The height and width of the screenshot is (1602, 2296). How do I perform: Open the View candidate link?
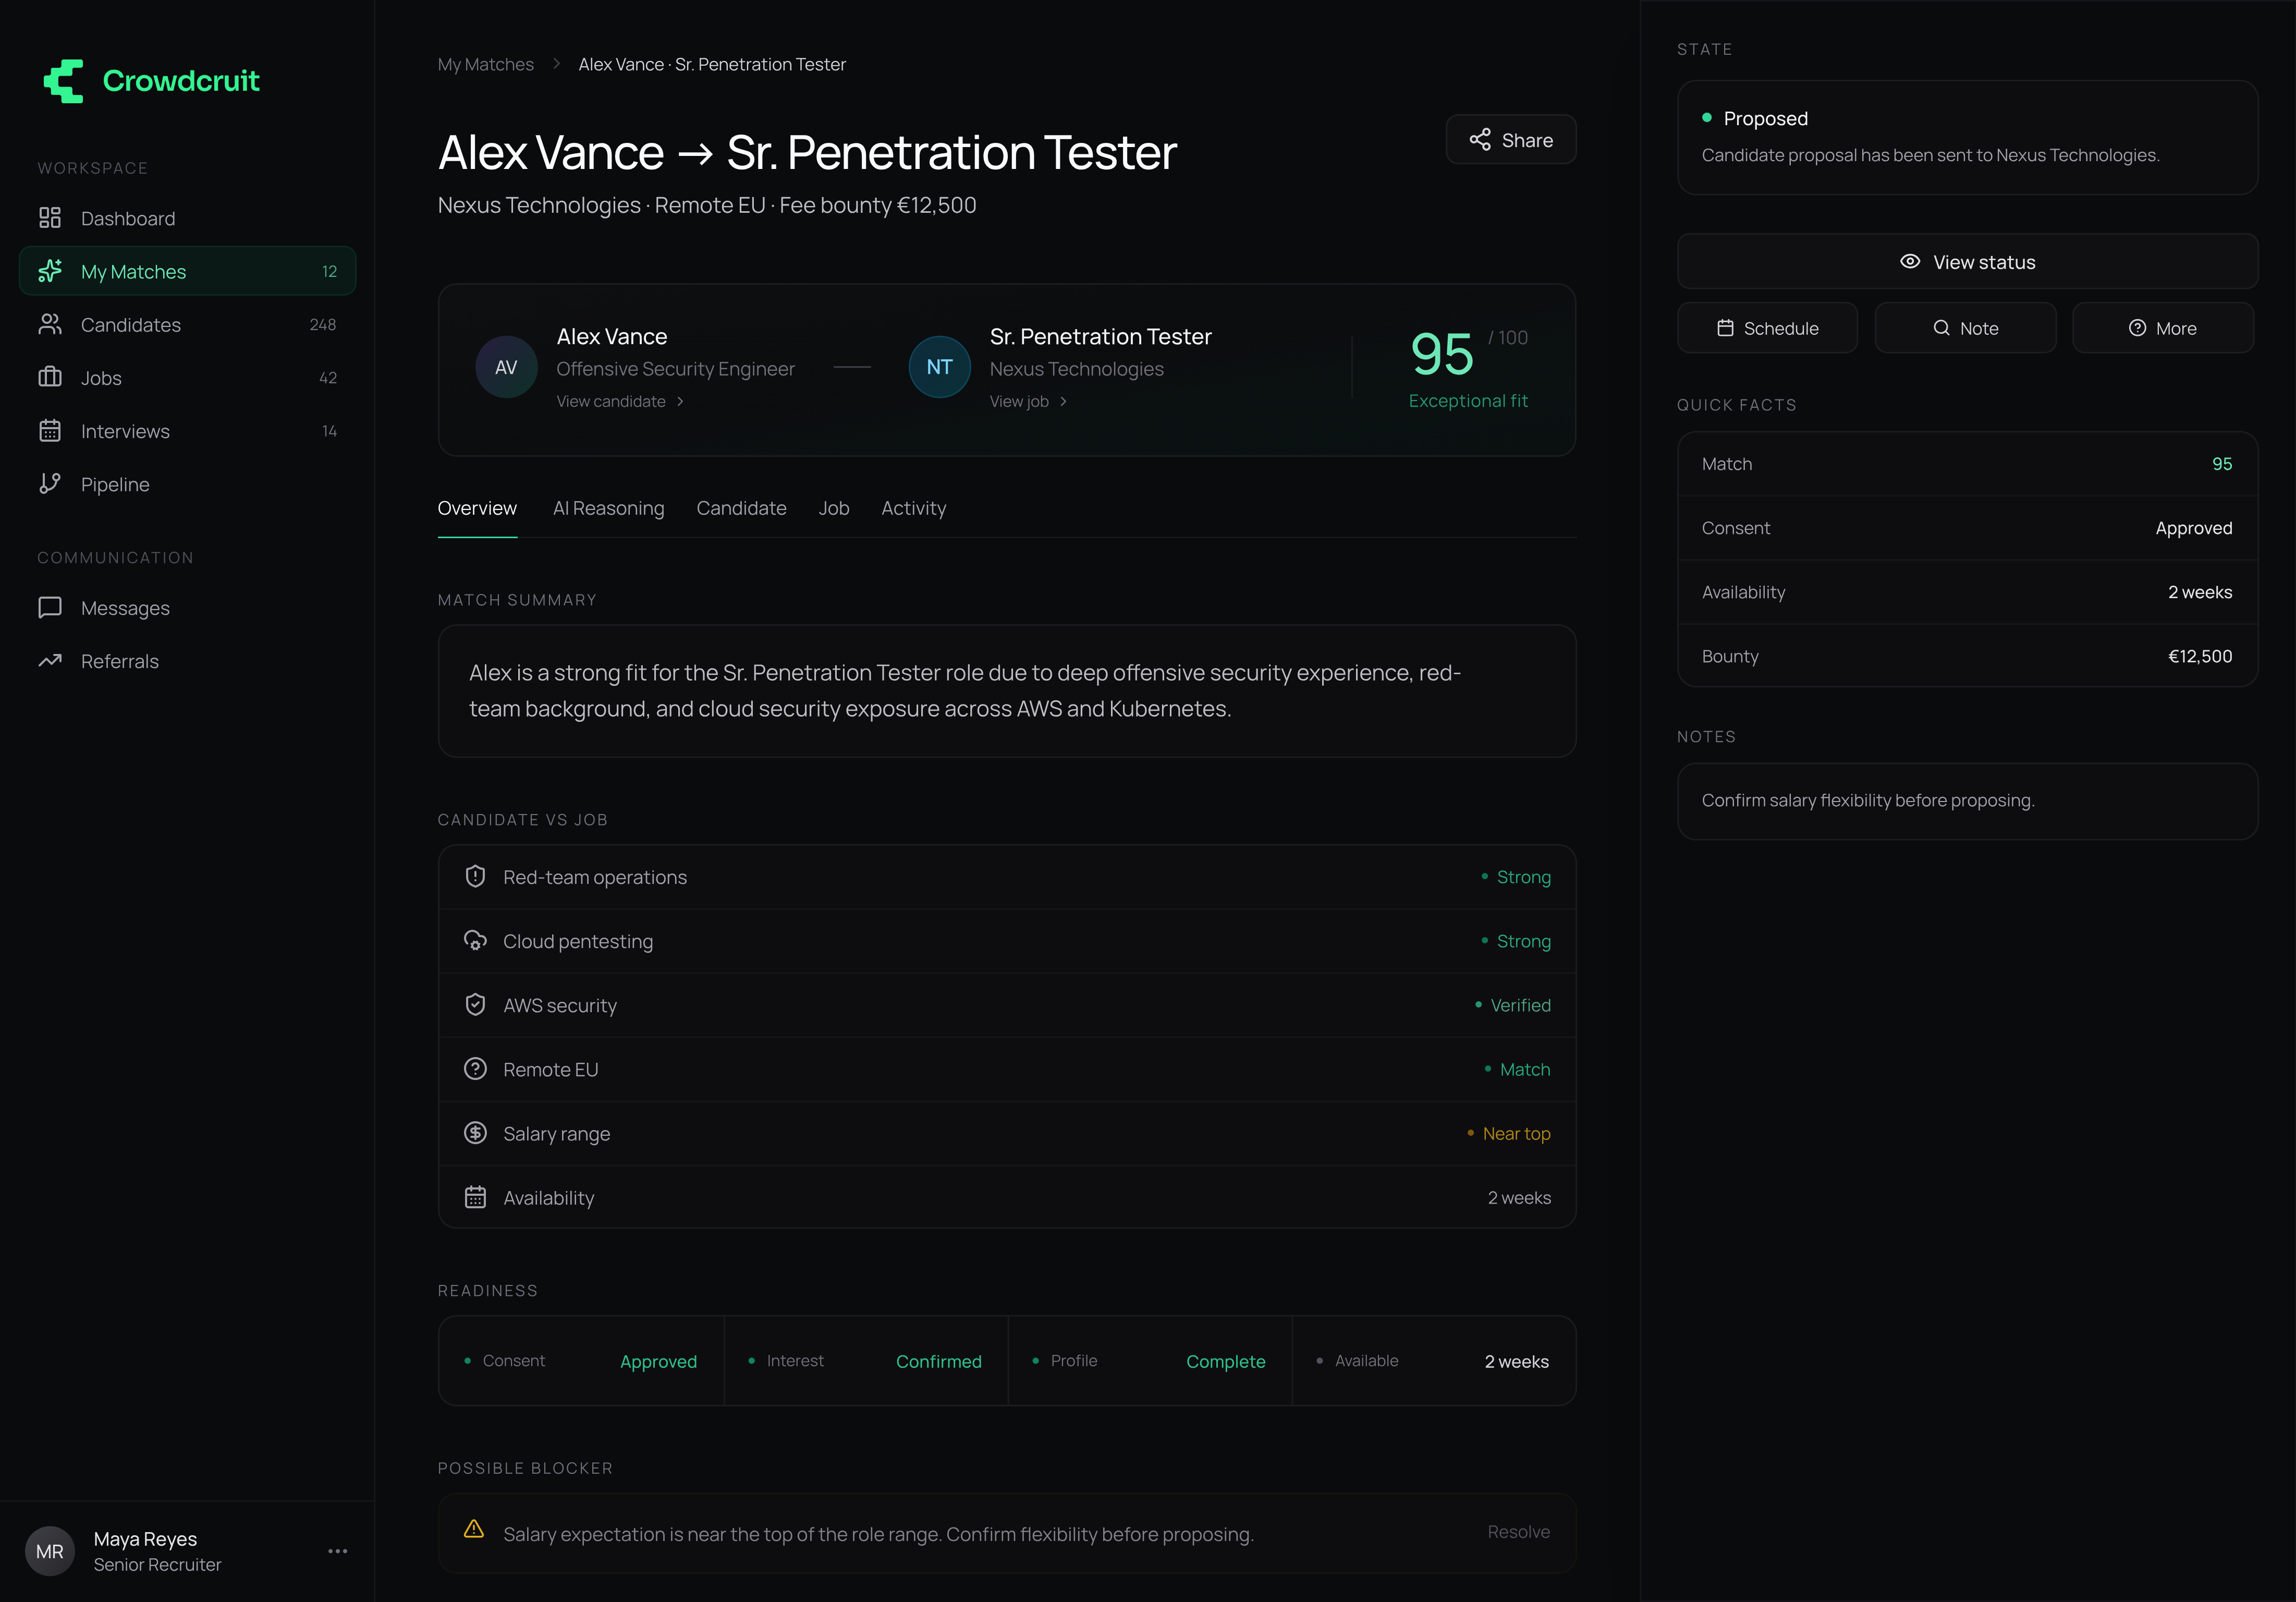coord(611,401)
